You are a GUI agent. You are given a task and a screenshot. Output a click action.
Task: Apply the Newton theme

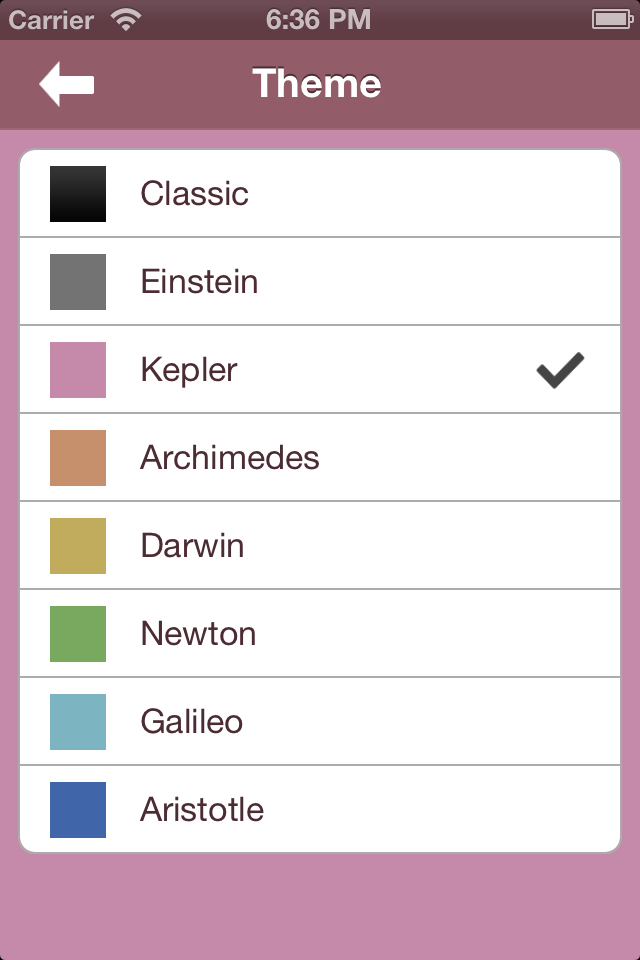pyautogui.click(x=320, y=634)
